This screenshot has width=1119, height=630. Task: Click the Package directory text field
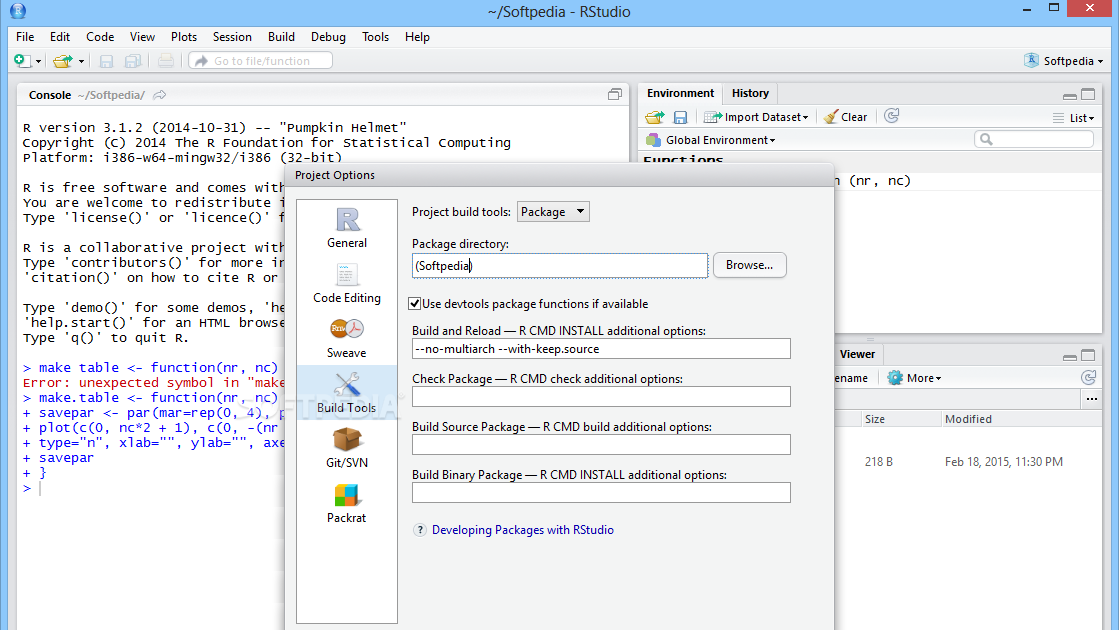[x=560, y=265]
